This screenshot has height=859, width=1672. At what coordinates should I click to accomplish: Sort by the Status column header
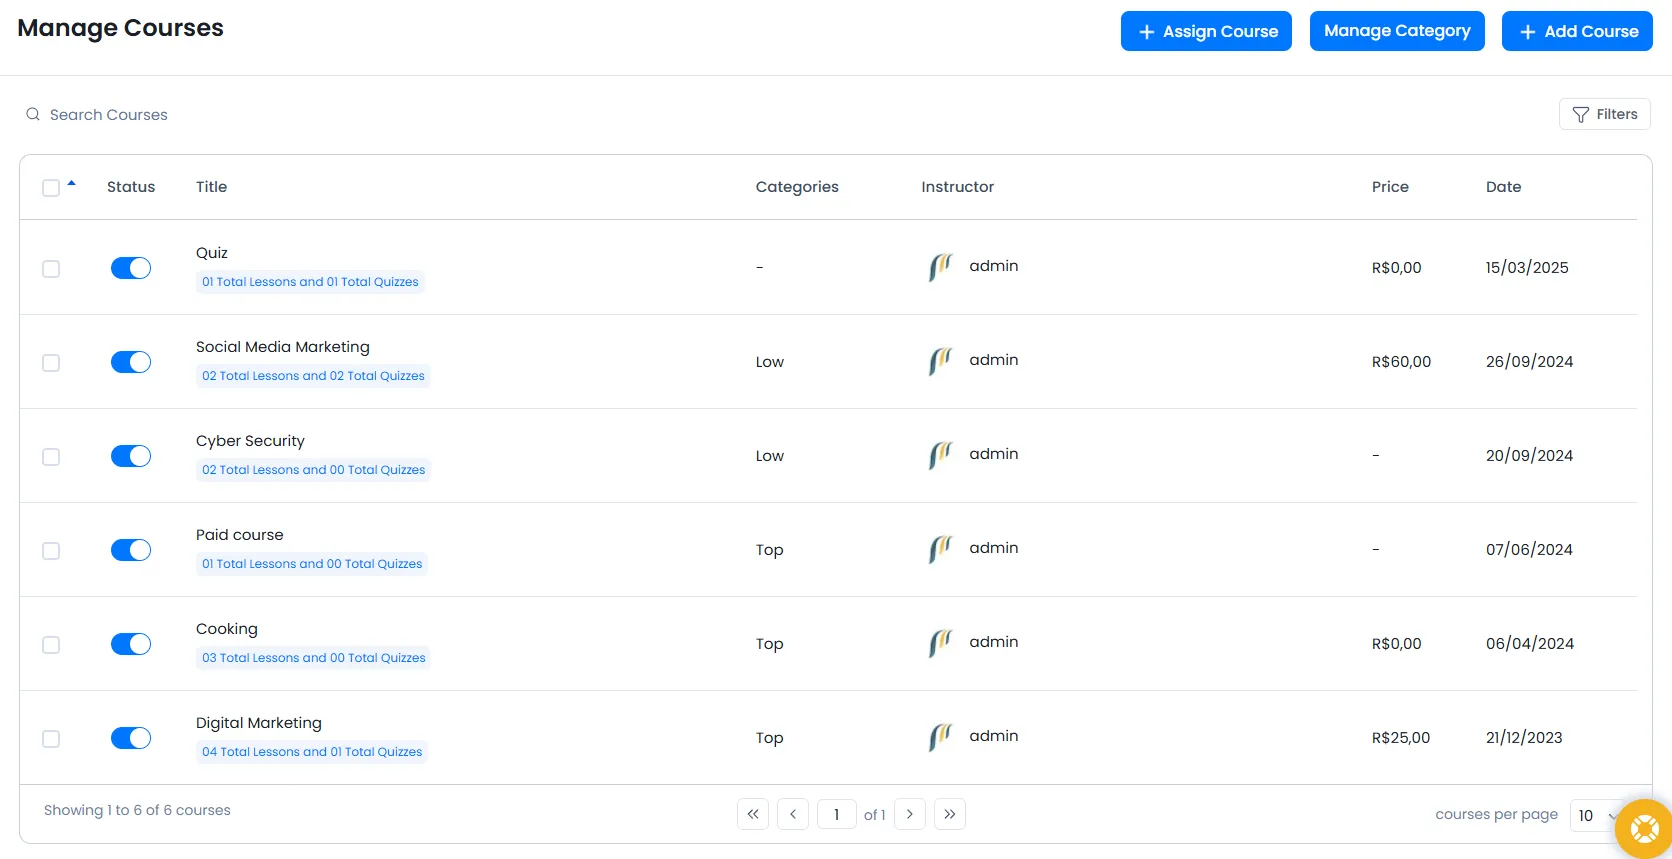(x=131, y=187)
